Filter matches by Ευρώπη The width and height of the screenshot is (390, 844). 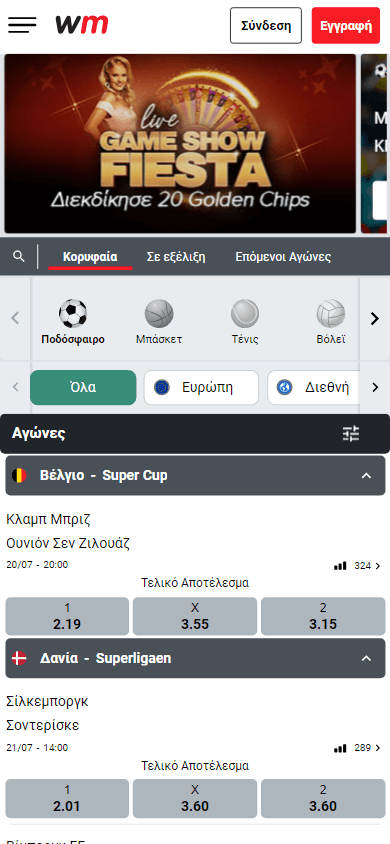click(201, 388)
